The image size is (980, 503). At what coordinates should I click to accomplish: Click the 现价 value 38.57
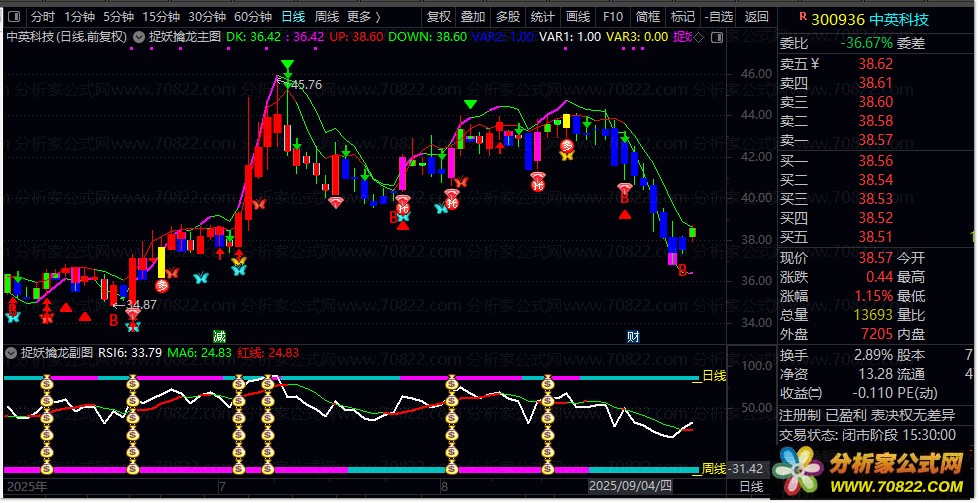[x=876, y=258]
